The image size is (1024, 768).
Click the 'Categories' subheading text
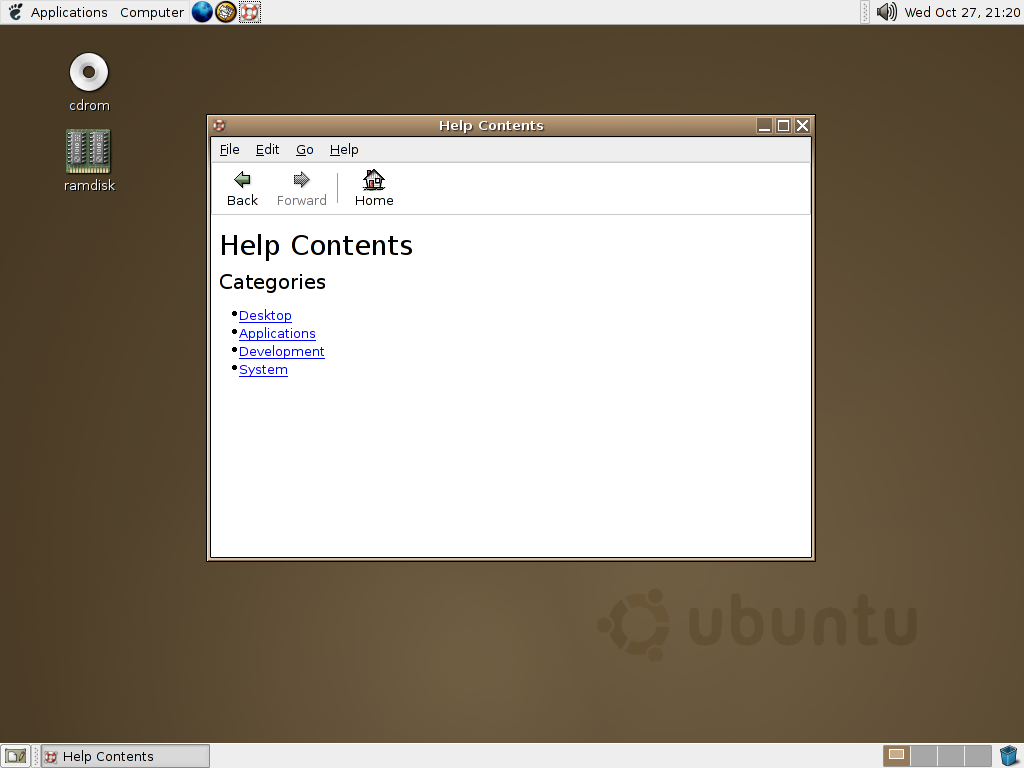click(x=272, y=282)
